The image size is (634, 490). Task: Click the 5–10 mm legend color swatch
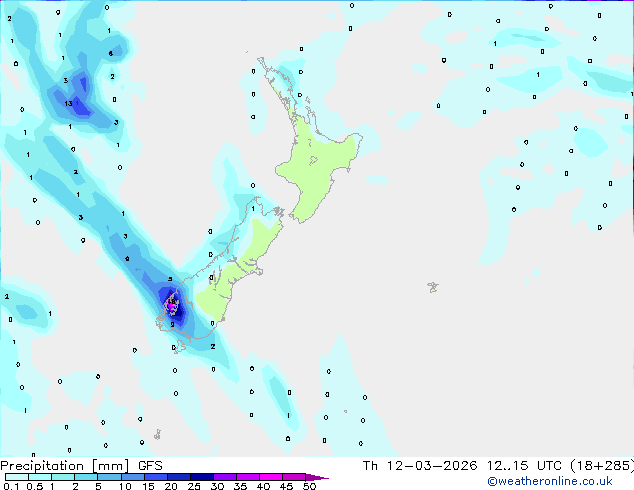point(109,477)
